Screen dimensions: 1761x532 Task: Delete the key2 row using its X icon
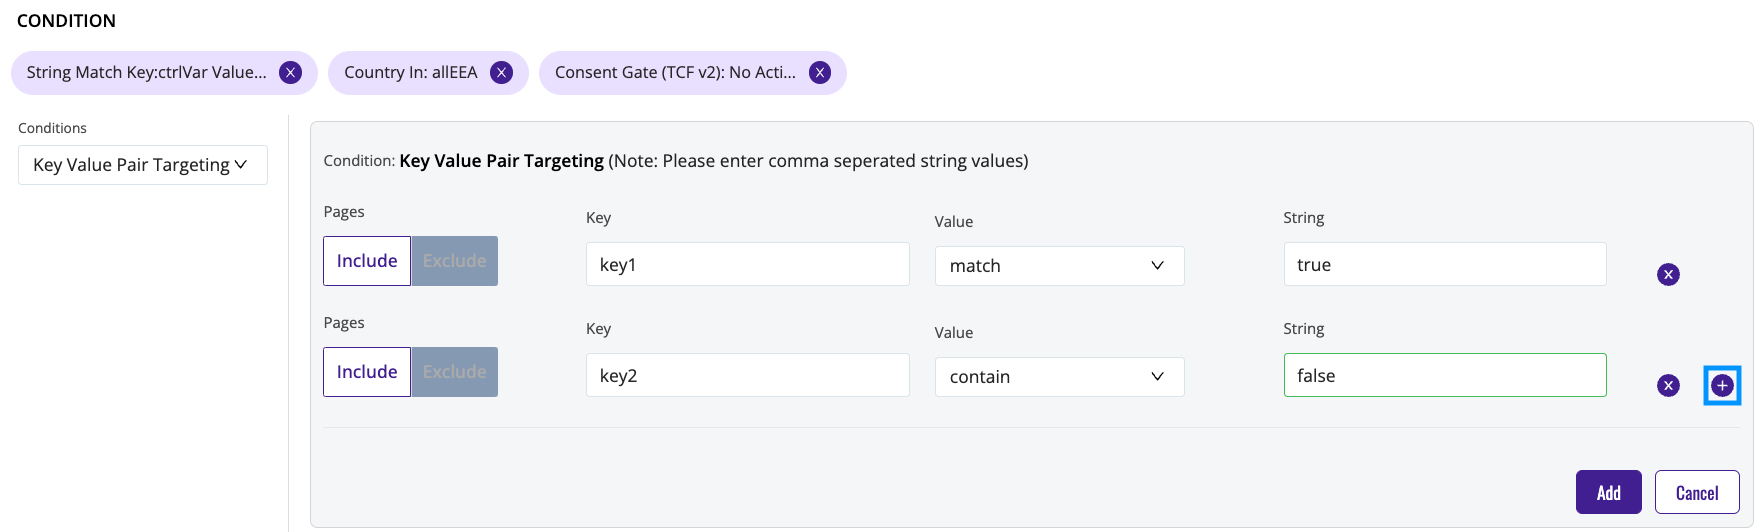pos(1668,385)
